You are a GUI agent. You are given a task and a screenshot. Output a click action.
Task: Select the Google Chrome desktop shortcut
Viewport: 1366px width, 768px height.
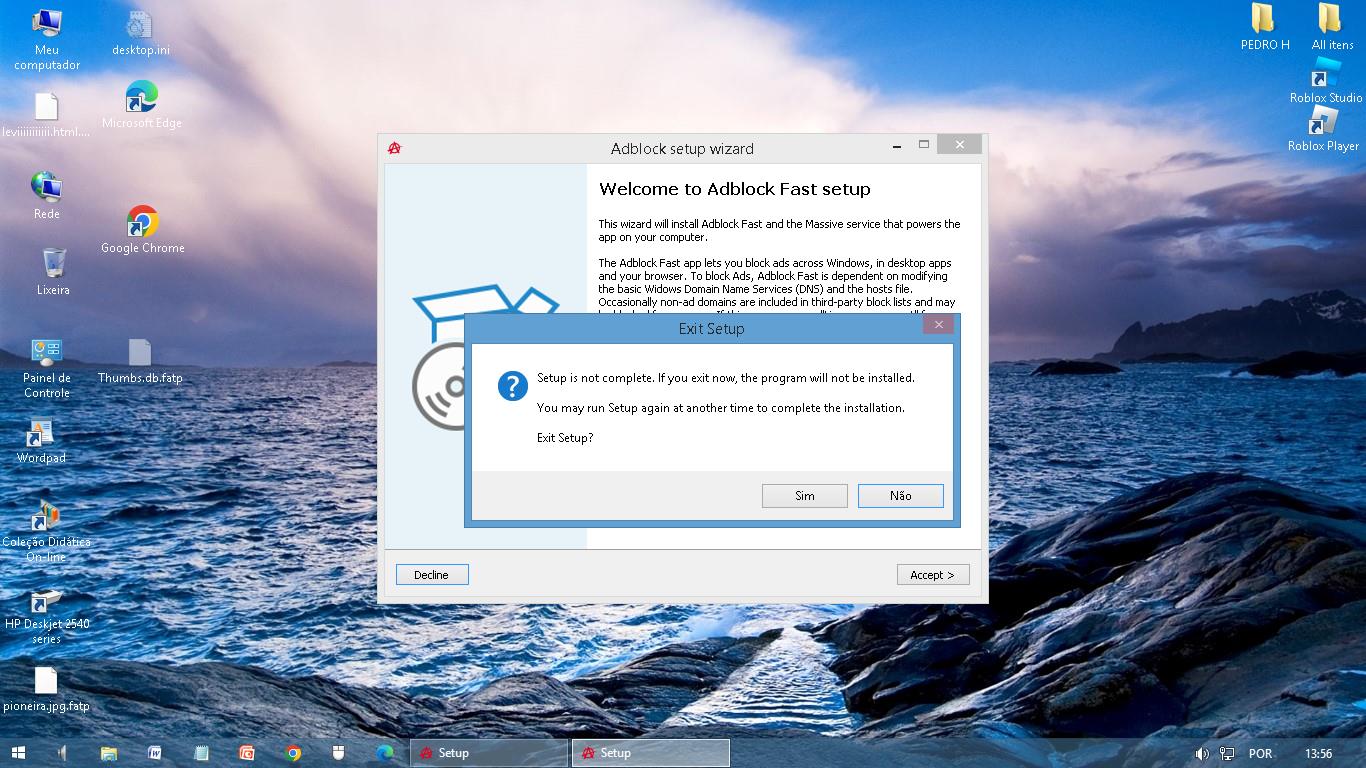tap(143, 222)
